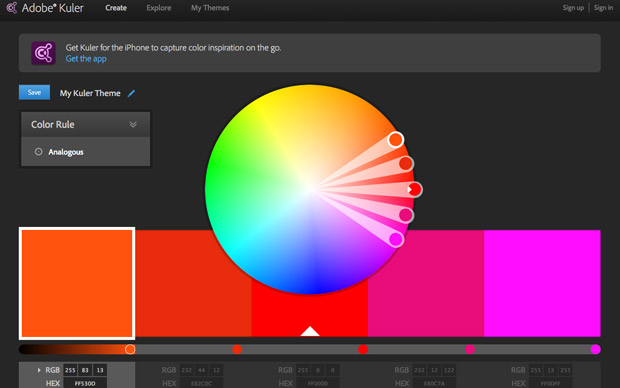Select the base red marker on color wheel
This screenshot has height=388, width=620.
[x=415, y=190]
